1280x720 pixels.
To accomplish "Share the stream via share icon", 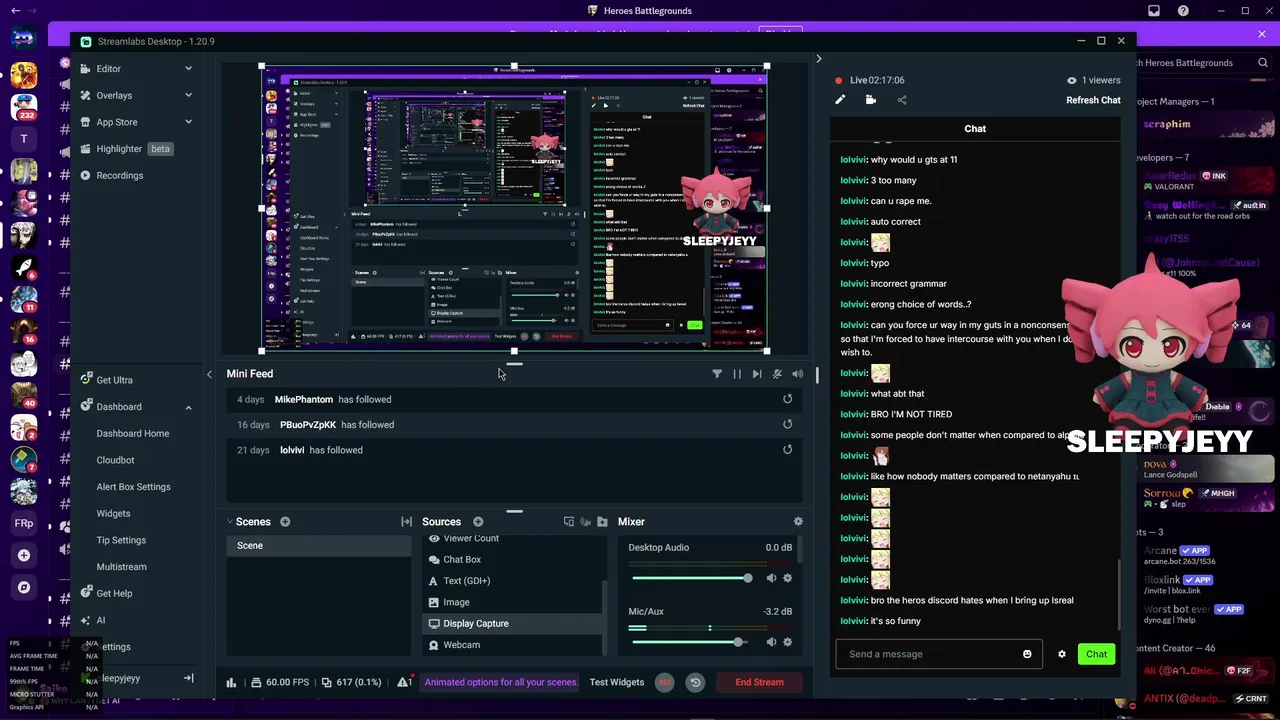I will pyautogui.click(x=902, y=100).
